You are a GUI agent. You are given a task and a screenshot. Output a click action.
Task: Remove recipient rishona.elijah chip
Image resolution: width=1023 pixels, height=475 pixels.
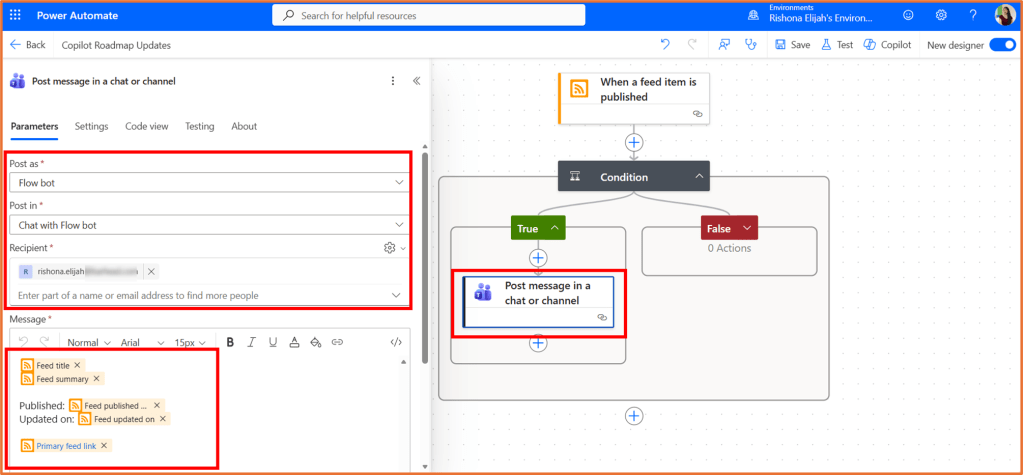[x=151, y=271]
